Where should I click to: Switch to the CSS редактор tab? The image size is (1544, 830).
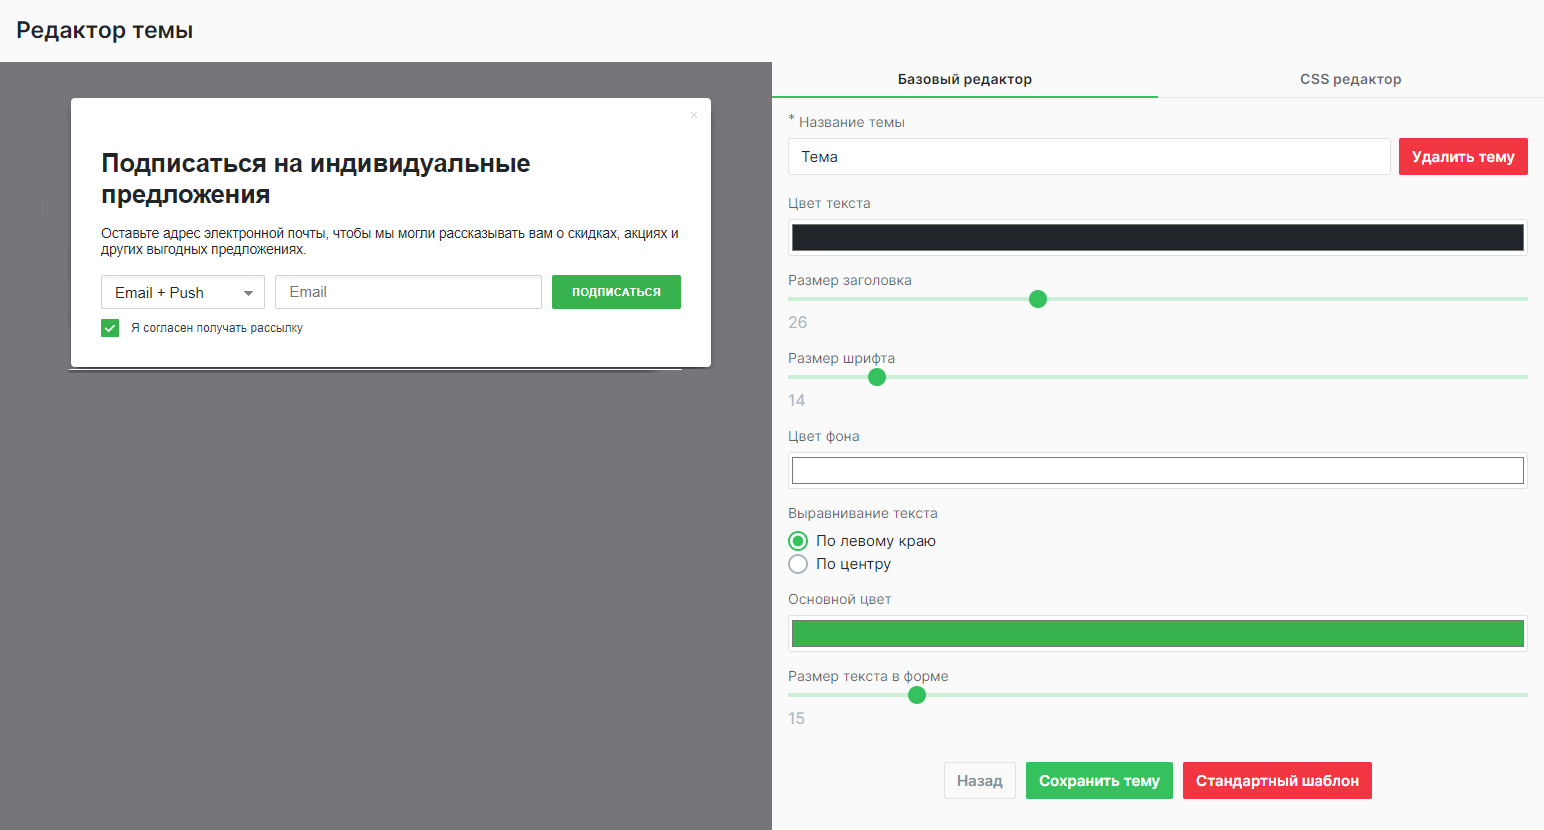1350,78
